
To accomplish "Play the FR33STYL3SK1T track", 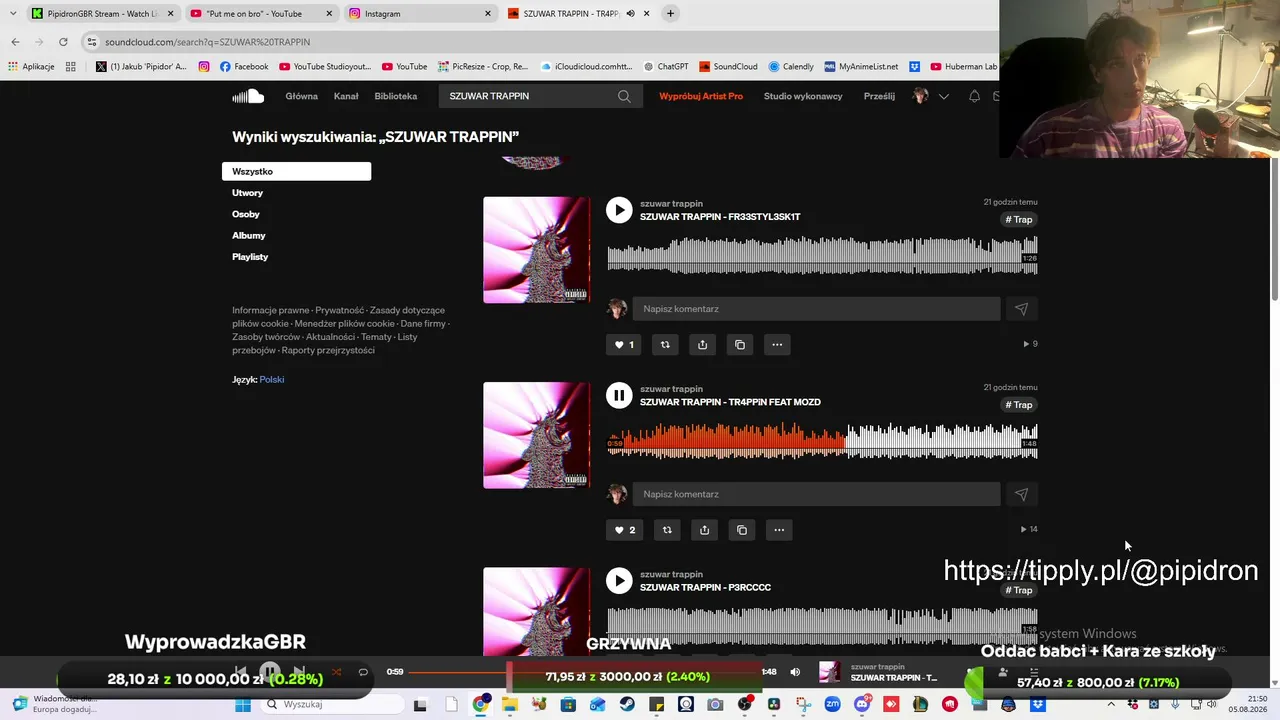I will click(619, 210).
